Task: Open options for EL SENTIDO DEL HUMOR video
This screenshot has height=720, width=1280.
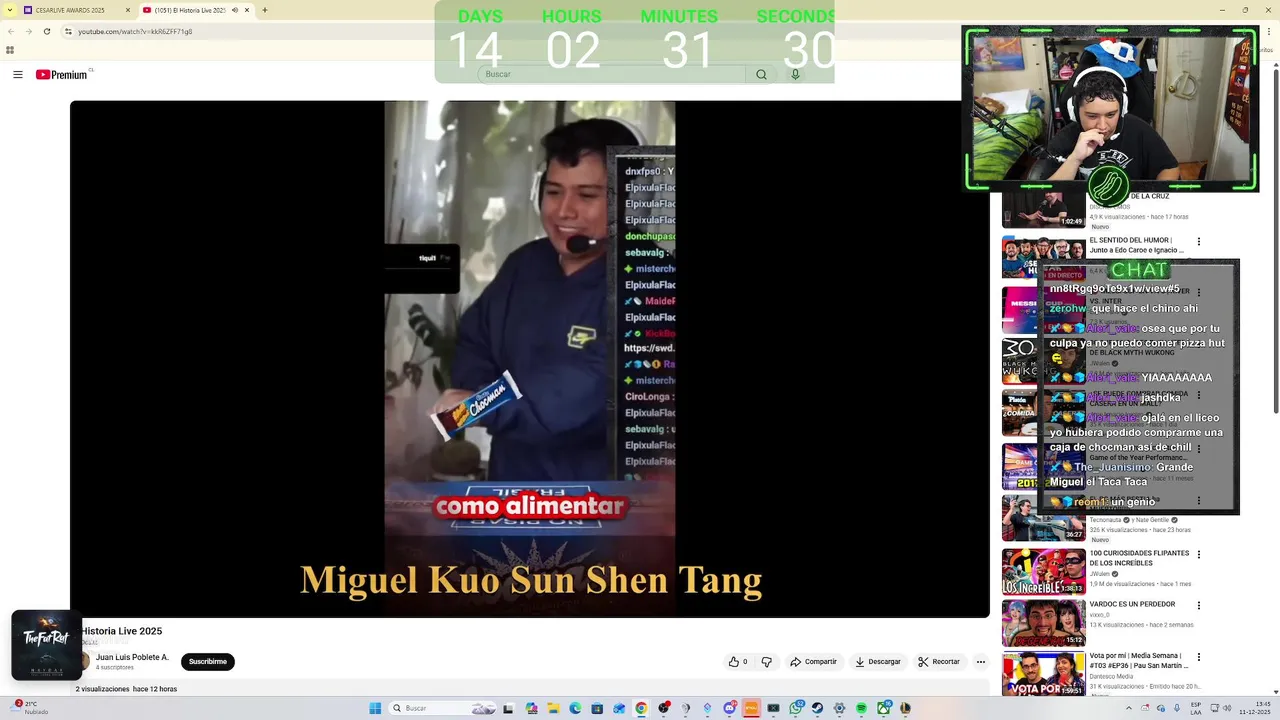Action: point(1198,241)
